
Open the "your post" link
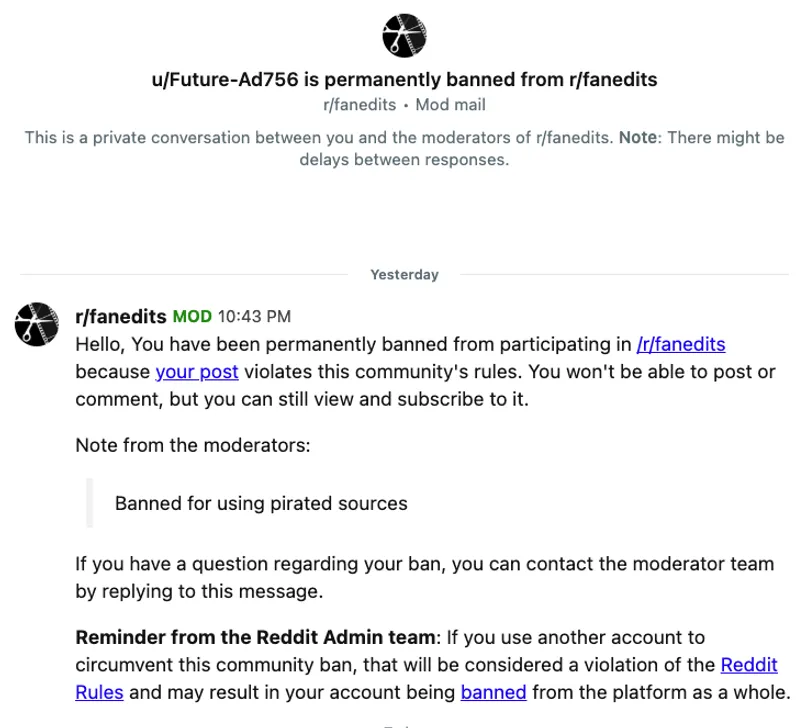point(197,372)
